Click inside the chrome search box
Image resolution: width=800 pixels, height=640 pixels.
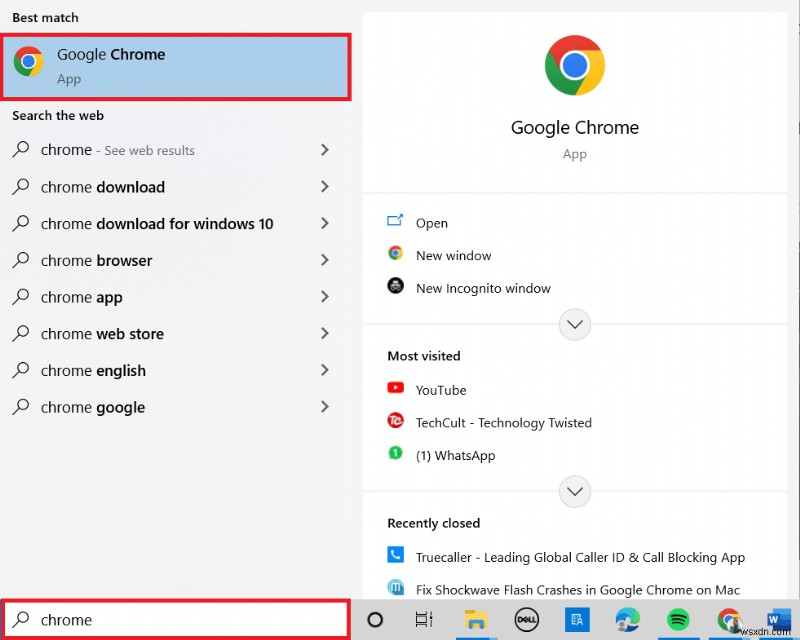(x=180, y=619)
